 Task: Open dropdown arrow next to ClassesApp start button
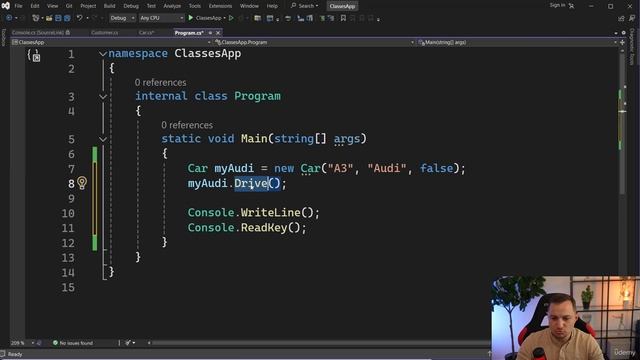pyautogui.click(x=224, y=18)
